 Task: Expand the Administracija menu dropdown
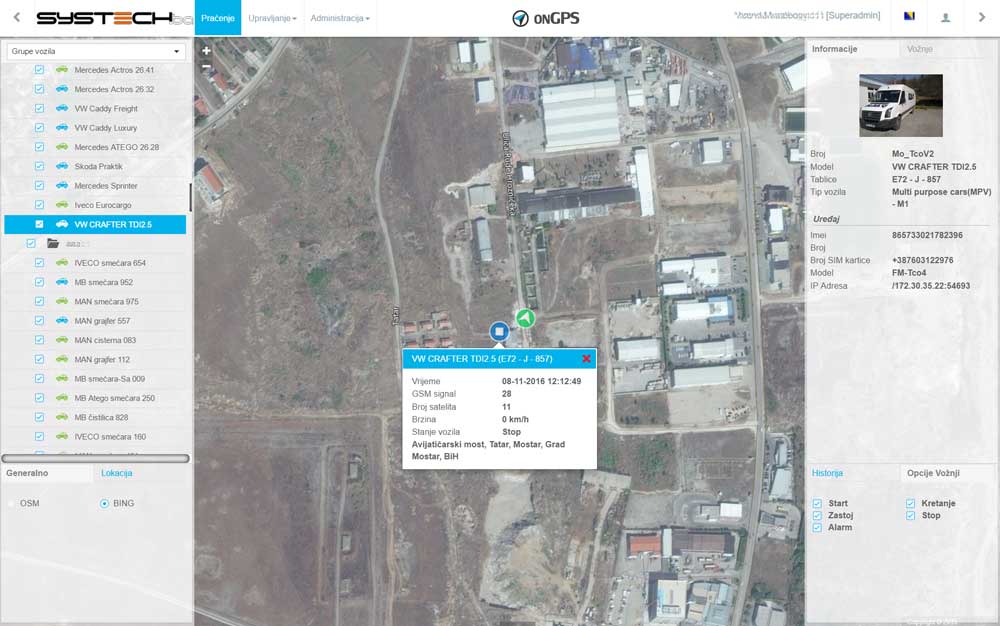339,18
